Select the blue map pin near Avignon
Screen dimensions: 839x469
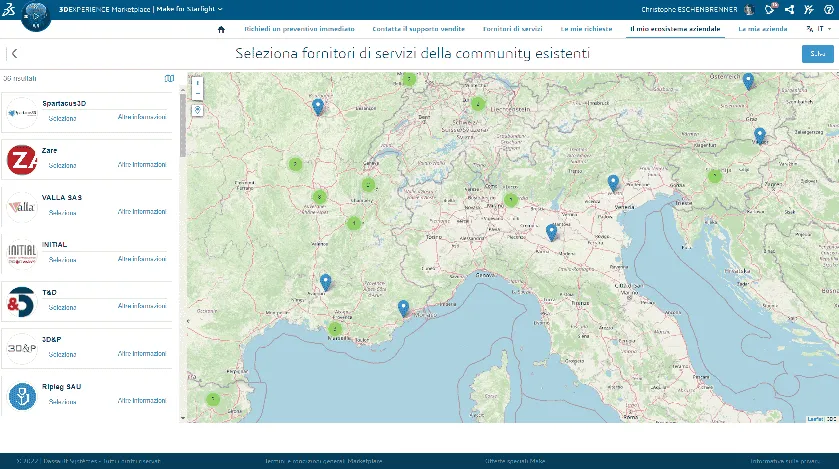(x=325, y=281)
